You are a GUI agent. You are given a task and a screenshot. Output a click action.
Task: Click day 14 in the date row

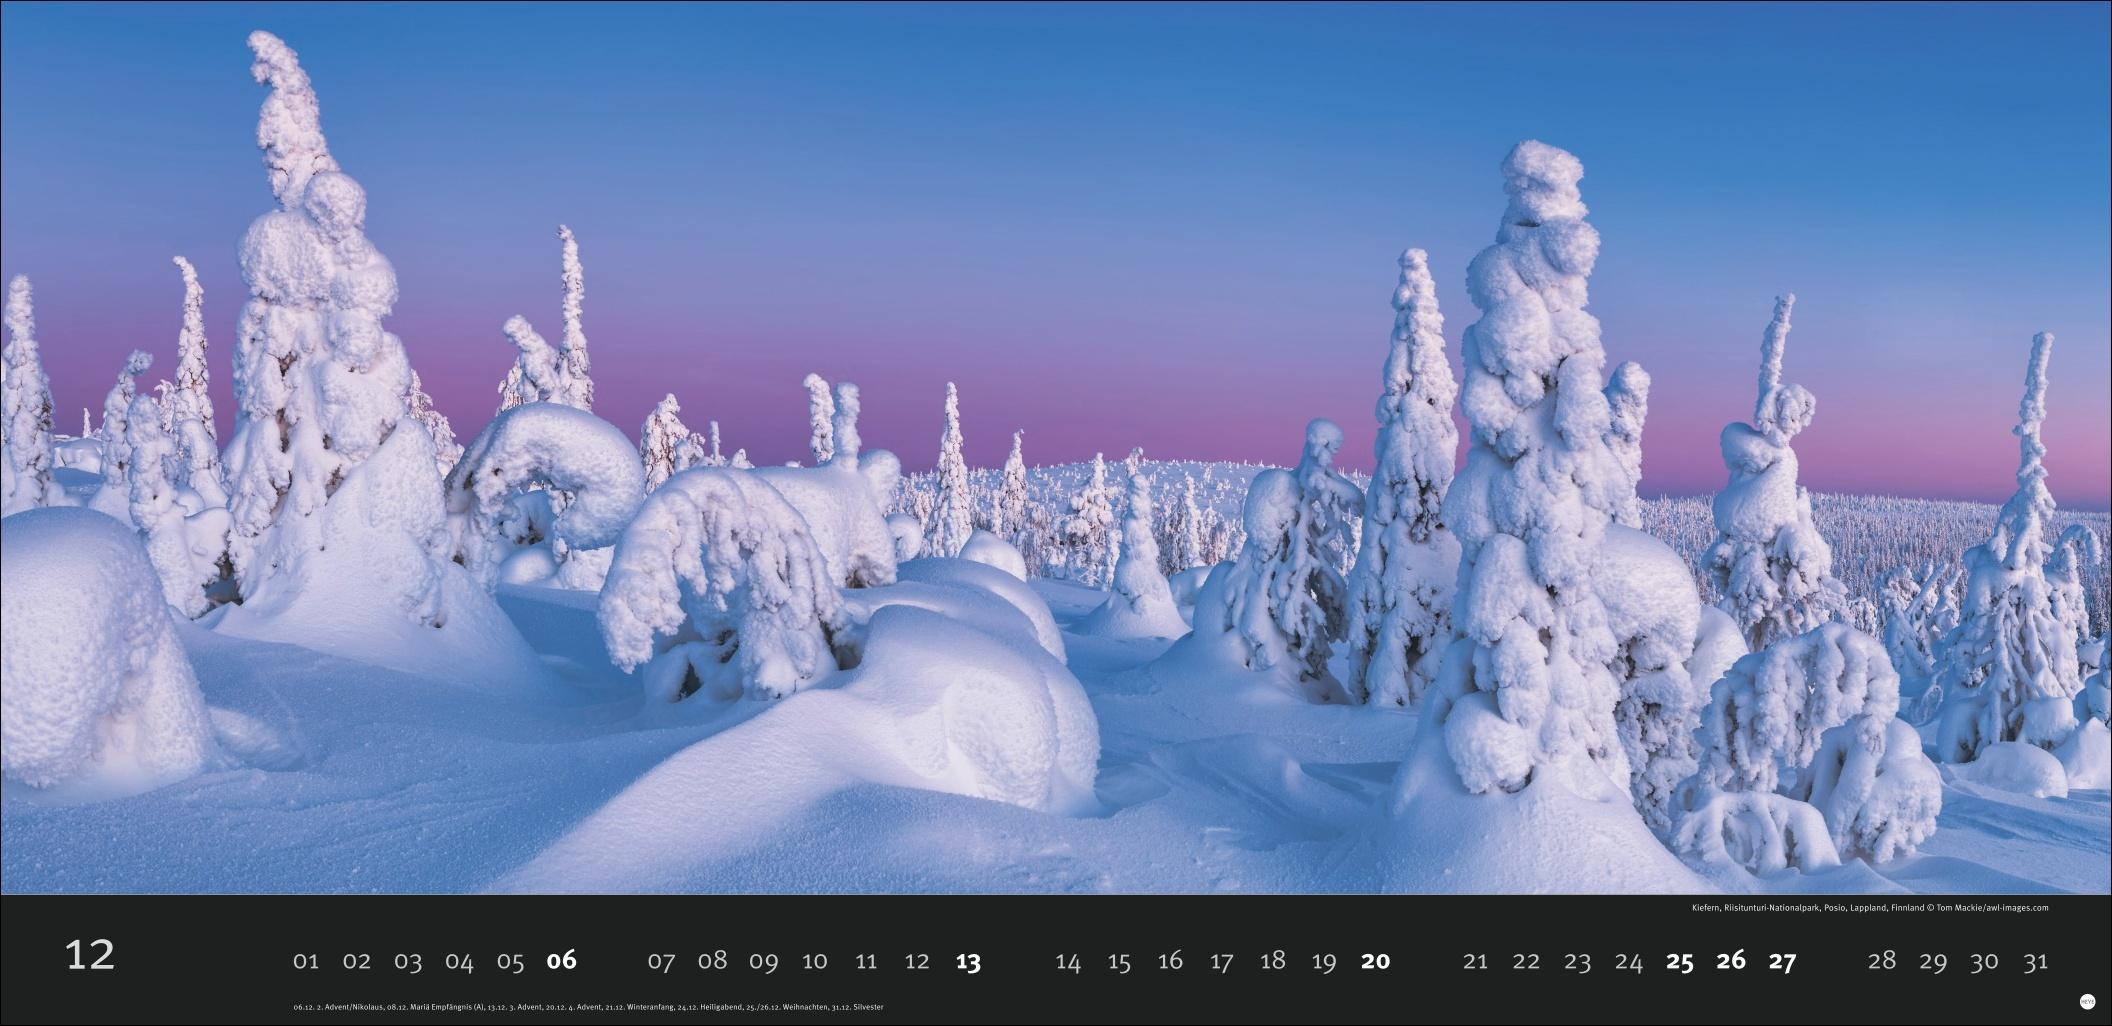click(x=1068, y=961)
